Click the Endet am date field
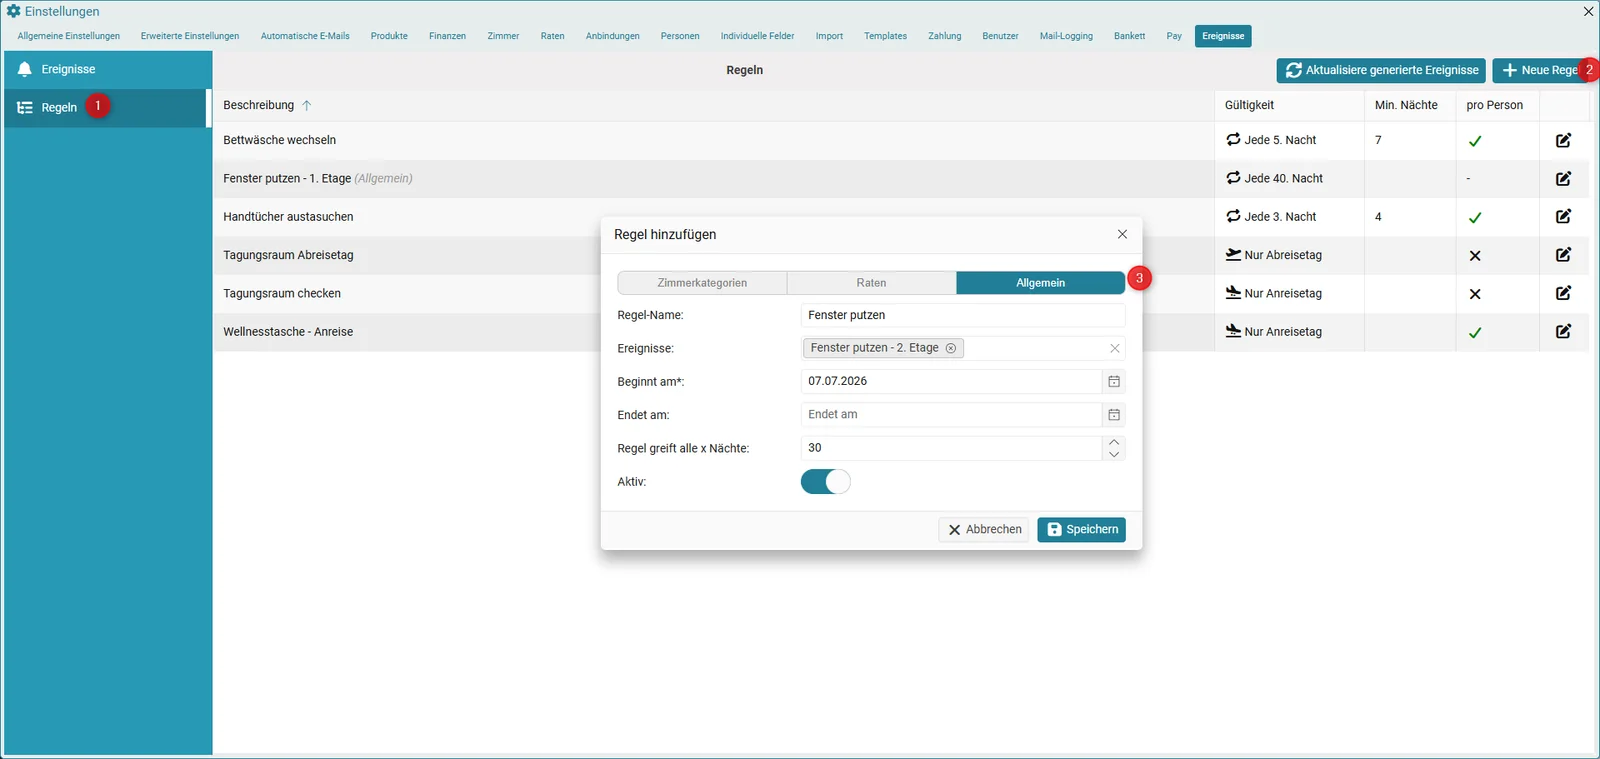 tap(951, 415)
